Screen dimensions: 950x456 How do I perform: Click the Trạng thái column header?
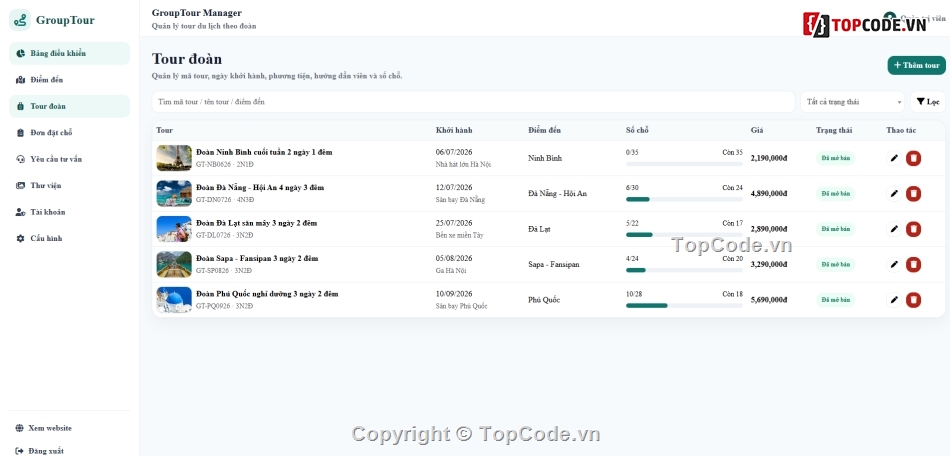tap(834, 130)
